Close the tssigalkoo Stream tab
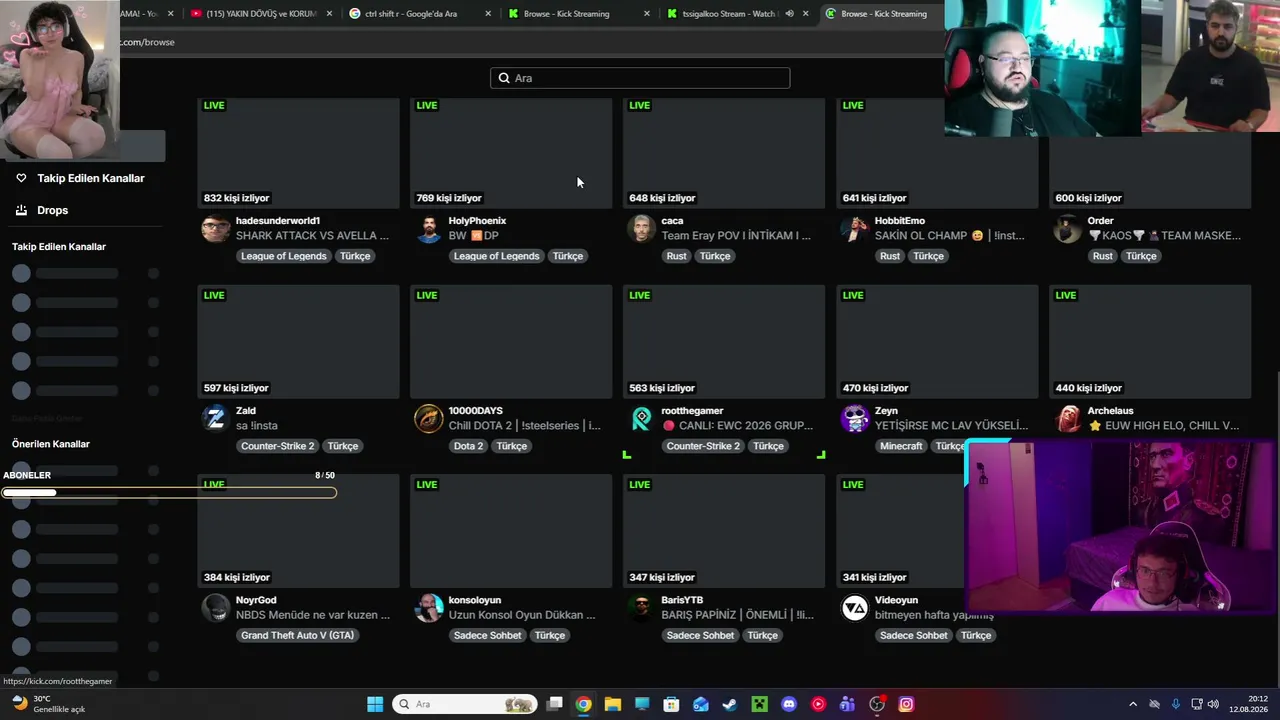This screenshot has width=1280, height=720. [806, 14]
